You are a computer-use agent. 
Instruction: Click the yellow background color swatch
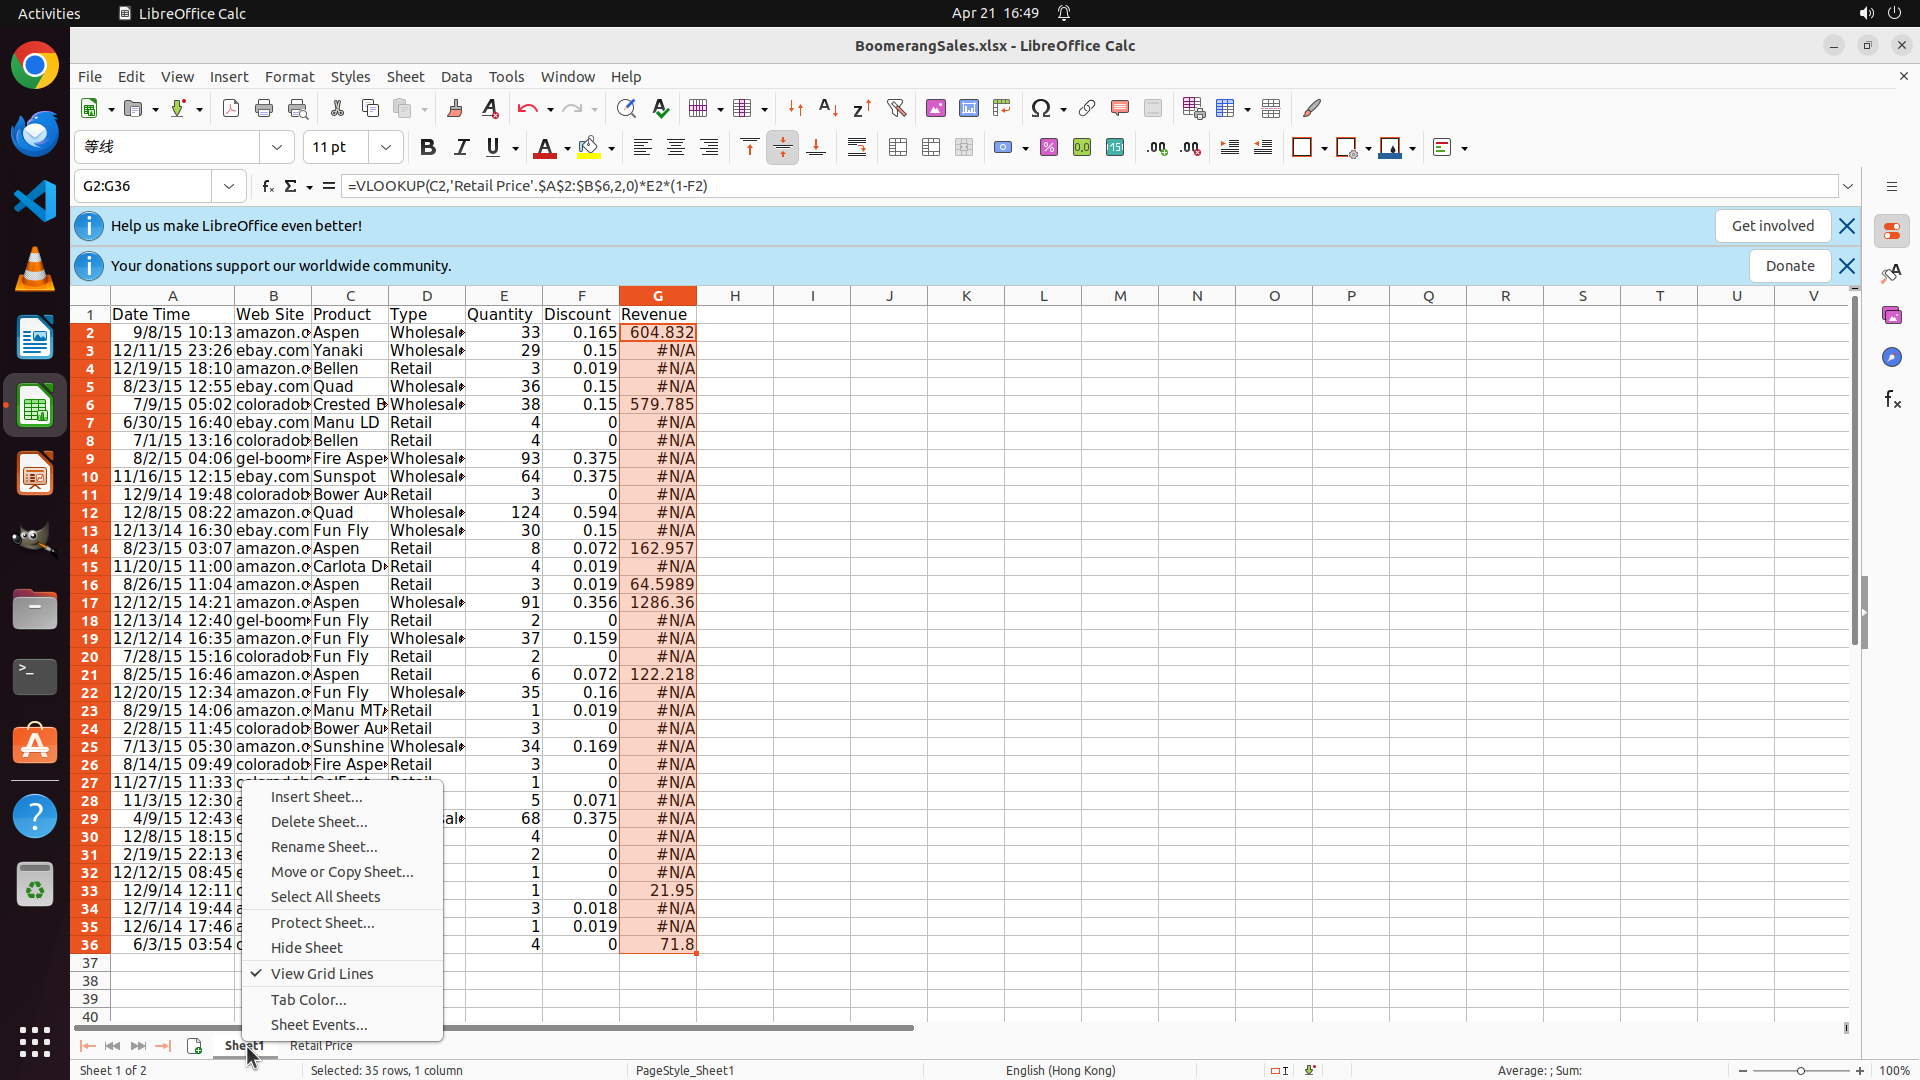click(589, 148)
